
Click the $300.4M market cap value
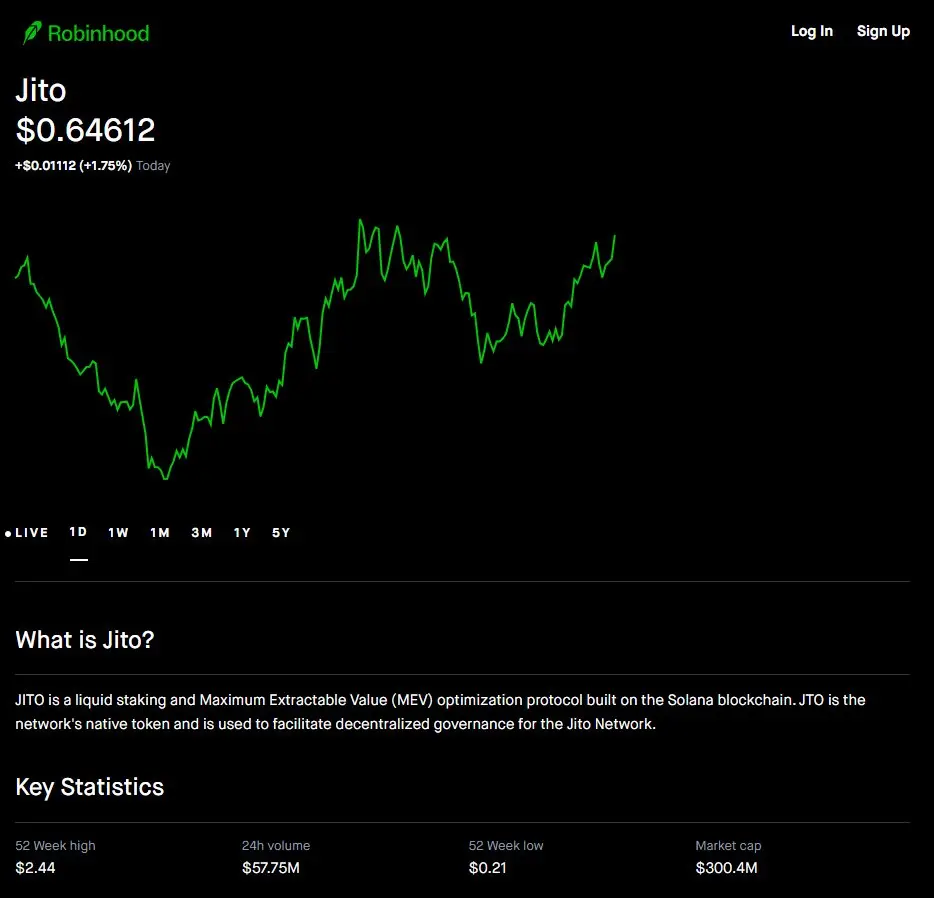(726, 868)
